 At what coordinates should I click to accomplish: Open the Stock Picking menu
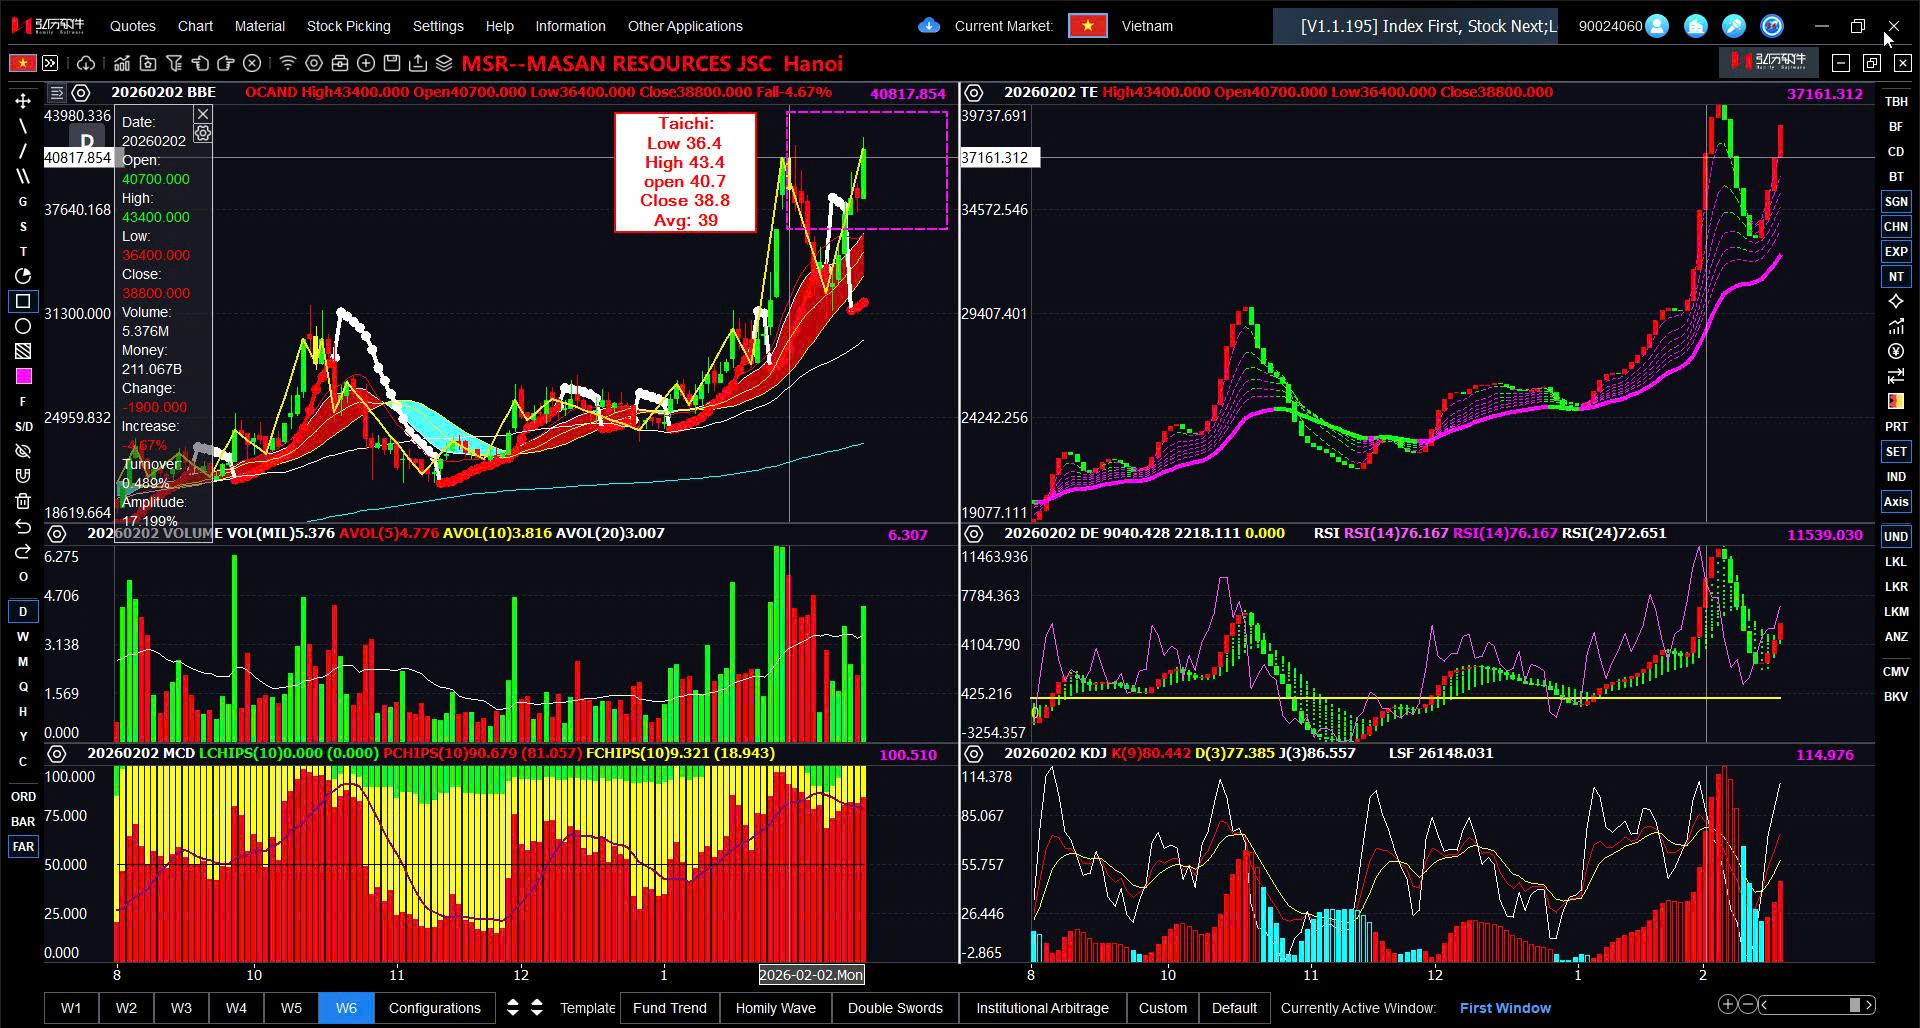(x=348, y=26)
